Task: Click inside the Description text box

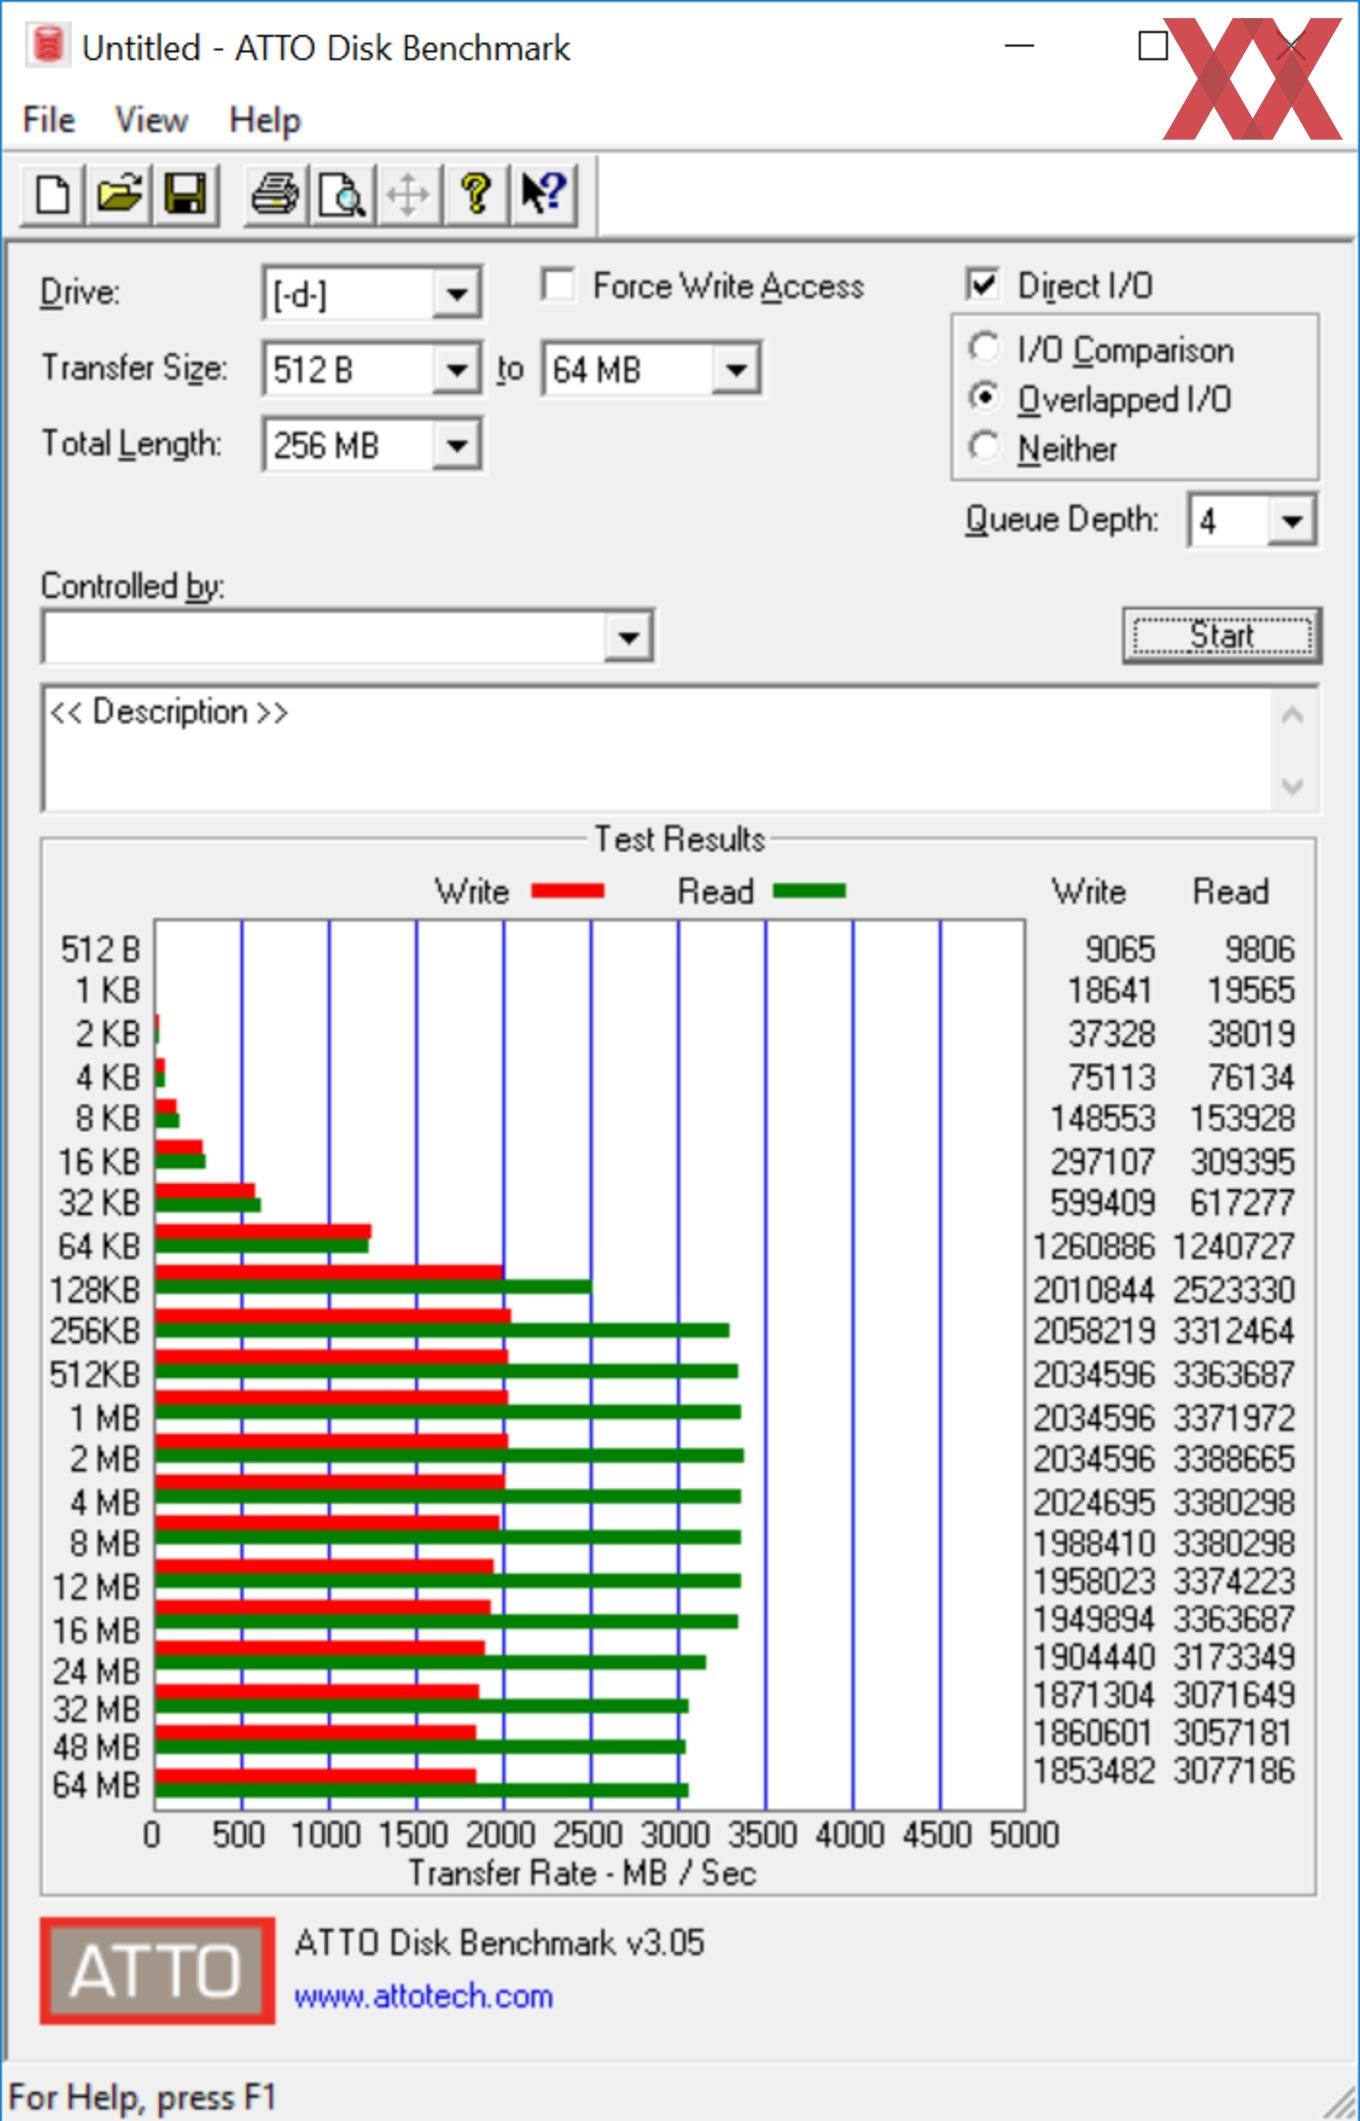Action: coord(657,749)
